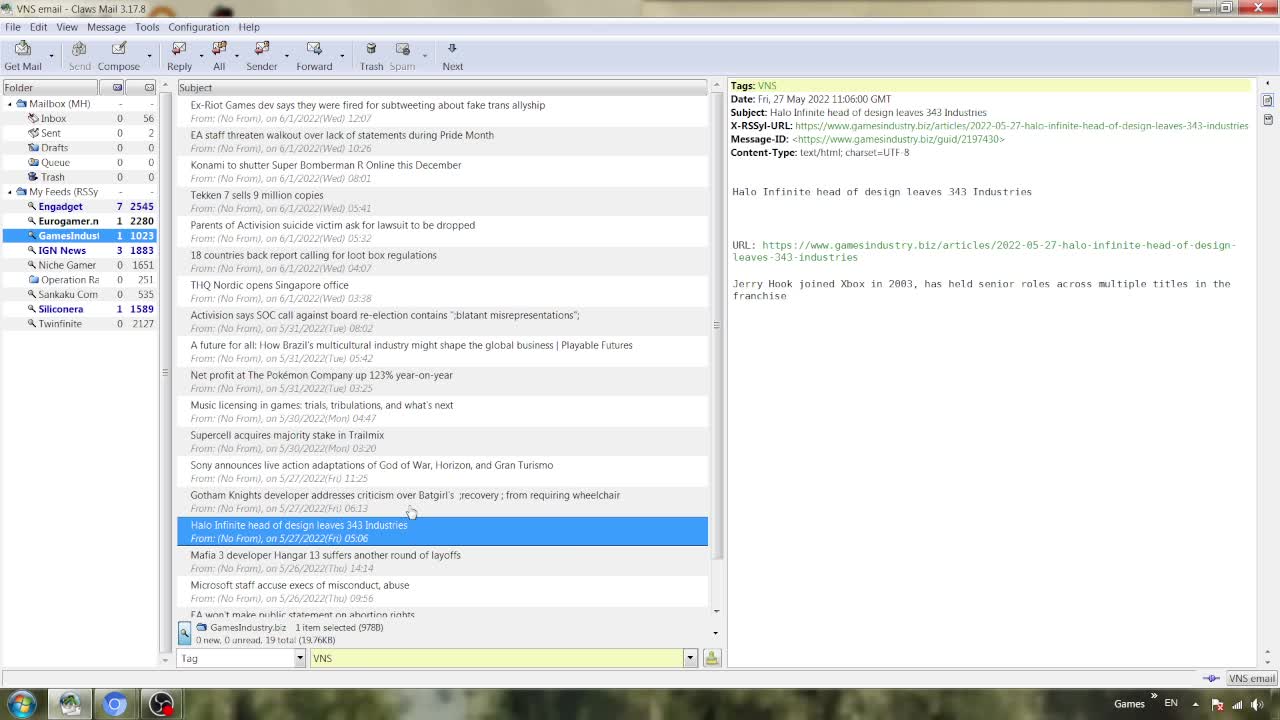Open the X-RSSyl-URL gamesindustry.biz link
Image resolution: width=1280 pixels, height=720 pixels.
tap(1021, 126)
